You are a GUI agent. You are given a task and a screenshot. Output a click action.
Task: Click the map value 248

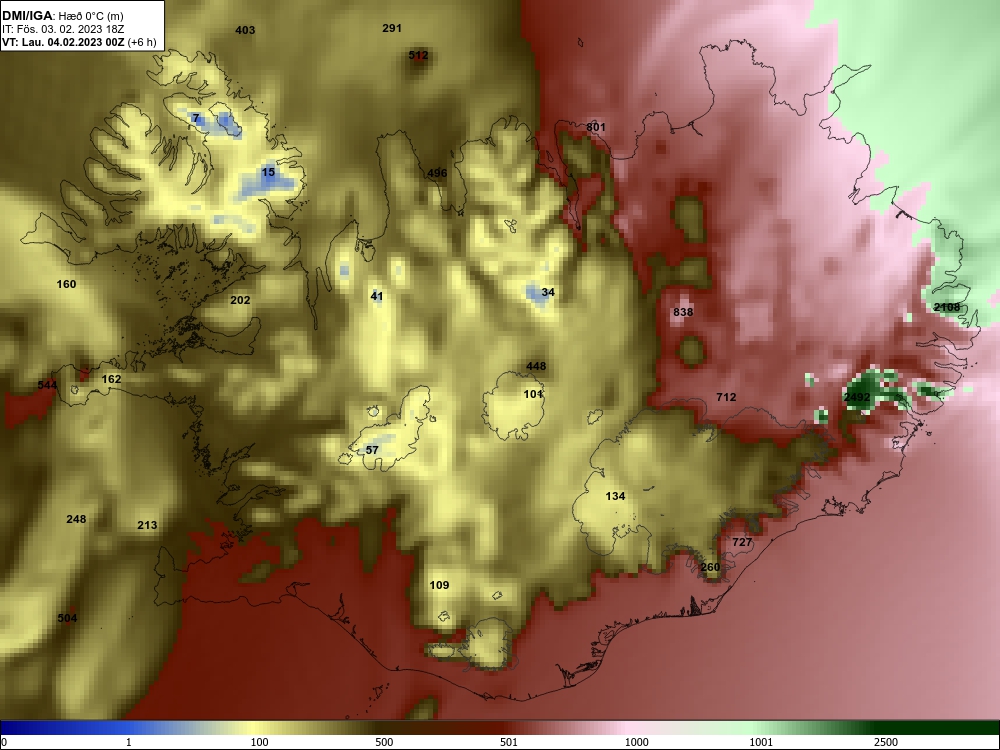click(76, 519)
